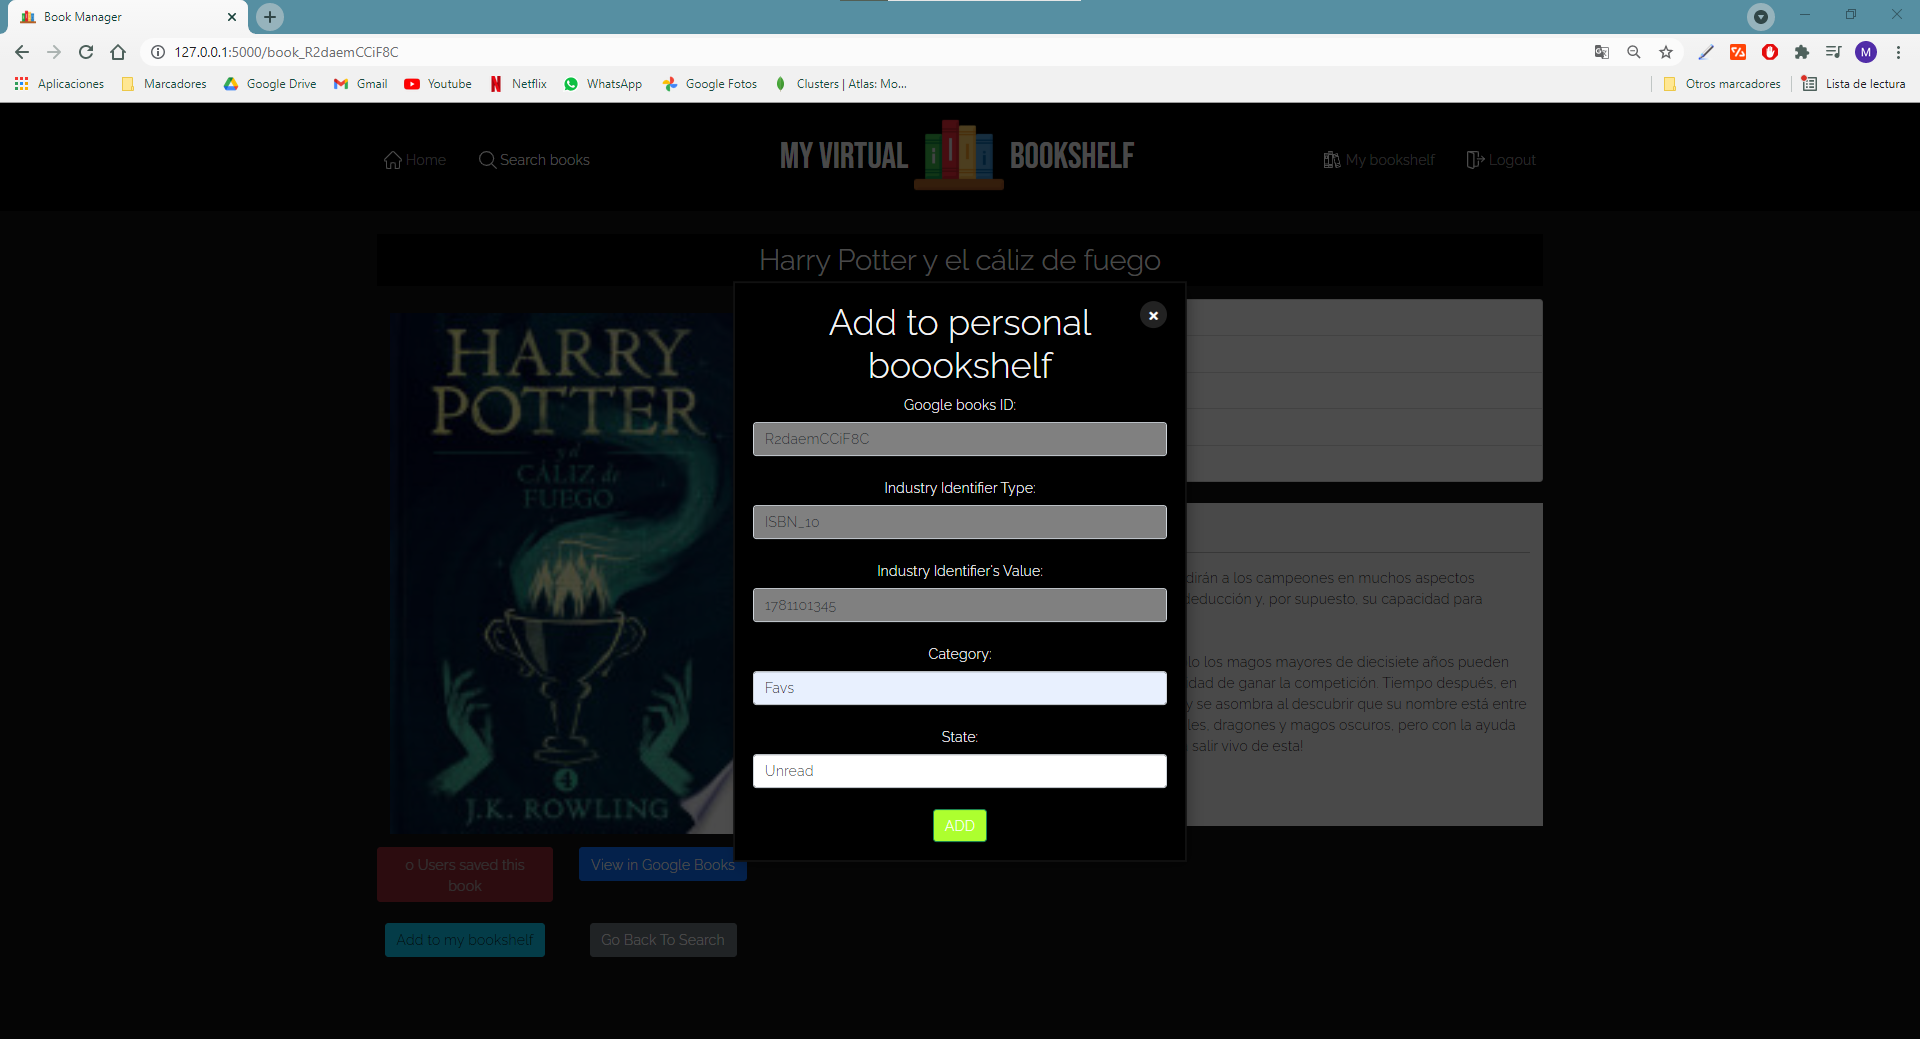Click the orange square extension icon
Viewport: 1920px width, 1039px height.
1738,52
